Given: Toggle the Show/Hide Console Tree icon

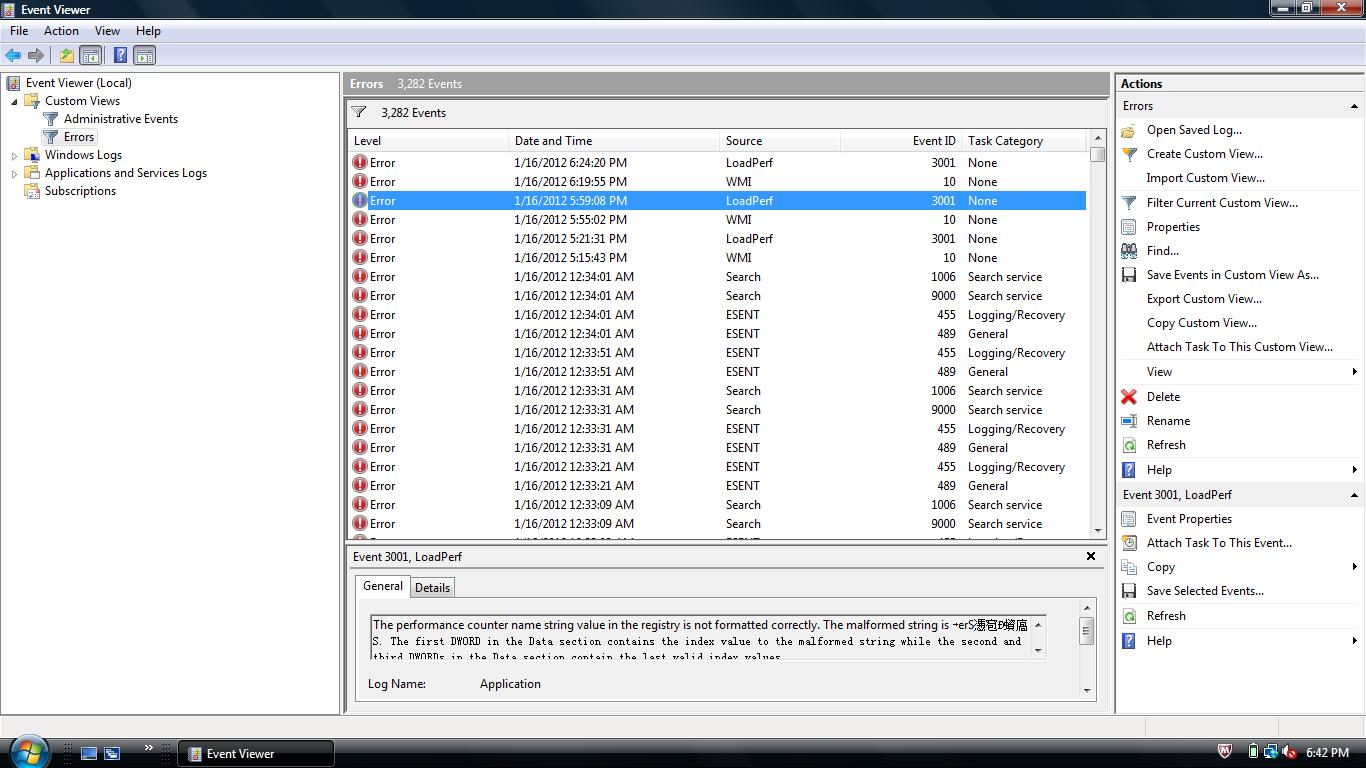Looking at the screenshot, I should (x=90, y=56).
